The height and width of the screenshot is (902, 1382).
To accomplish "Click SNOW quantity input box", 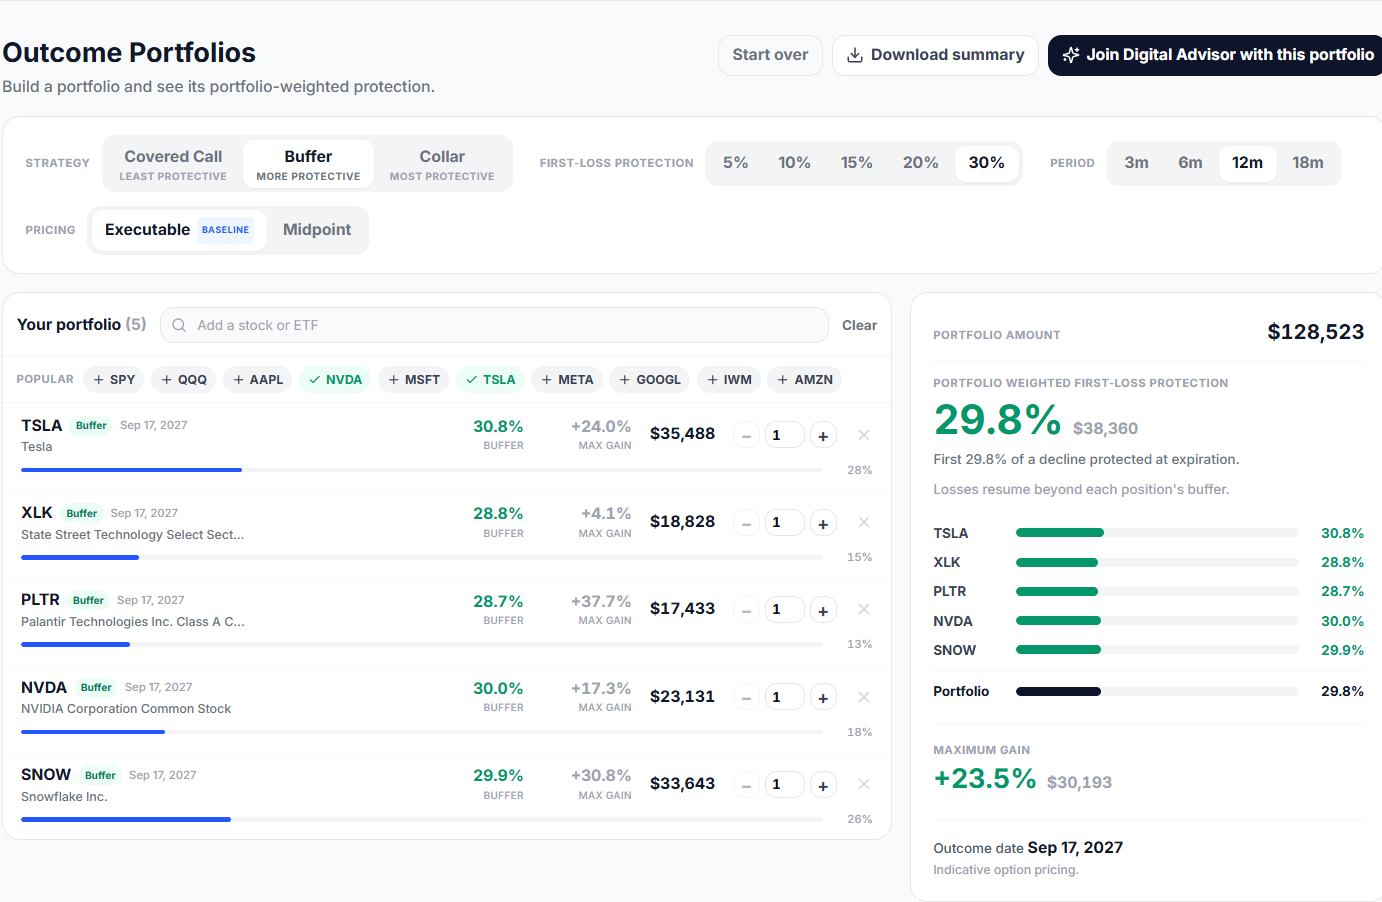I will (x=785, y=785).
